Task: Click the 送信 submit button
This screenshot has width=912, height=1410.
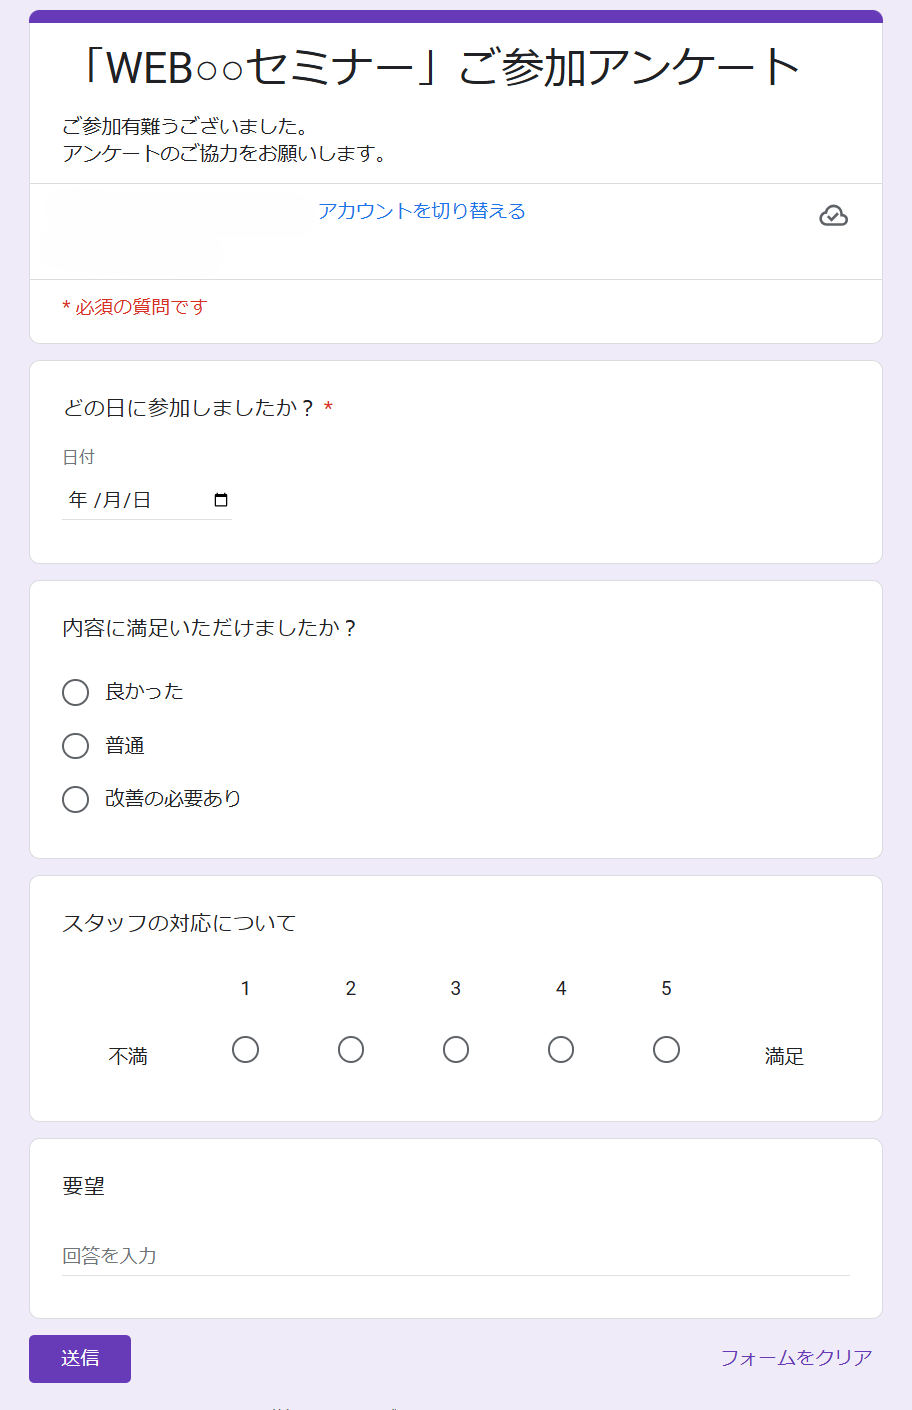Action: point(80,1358)
